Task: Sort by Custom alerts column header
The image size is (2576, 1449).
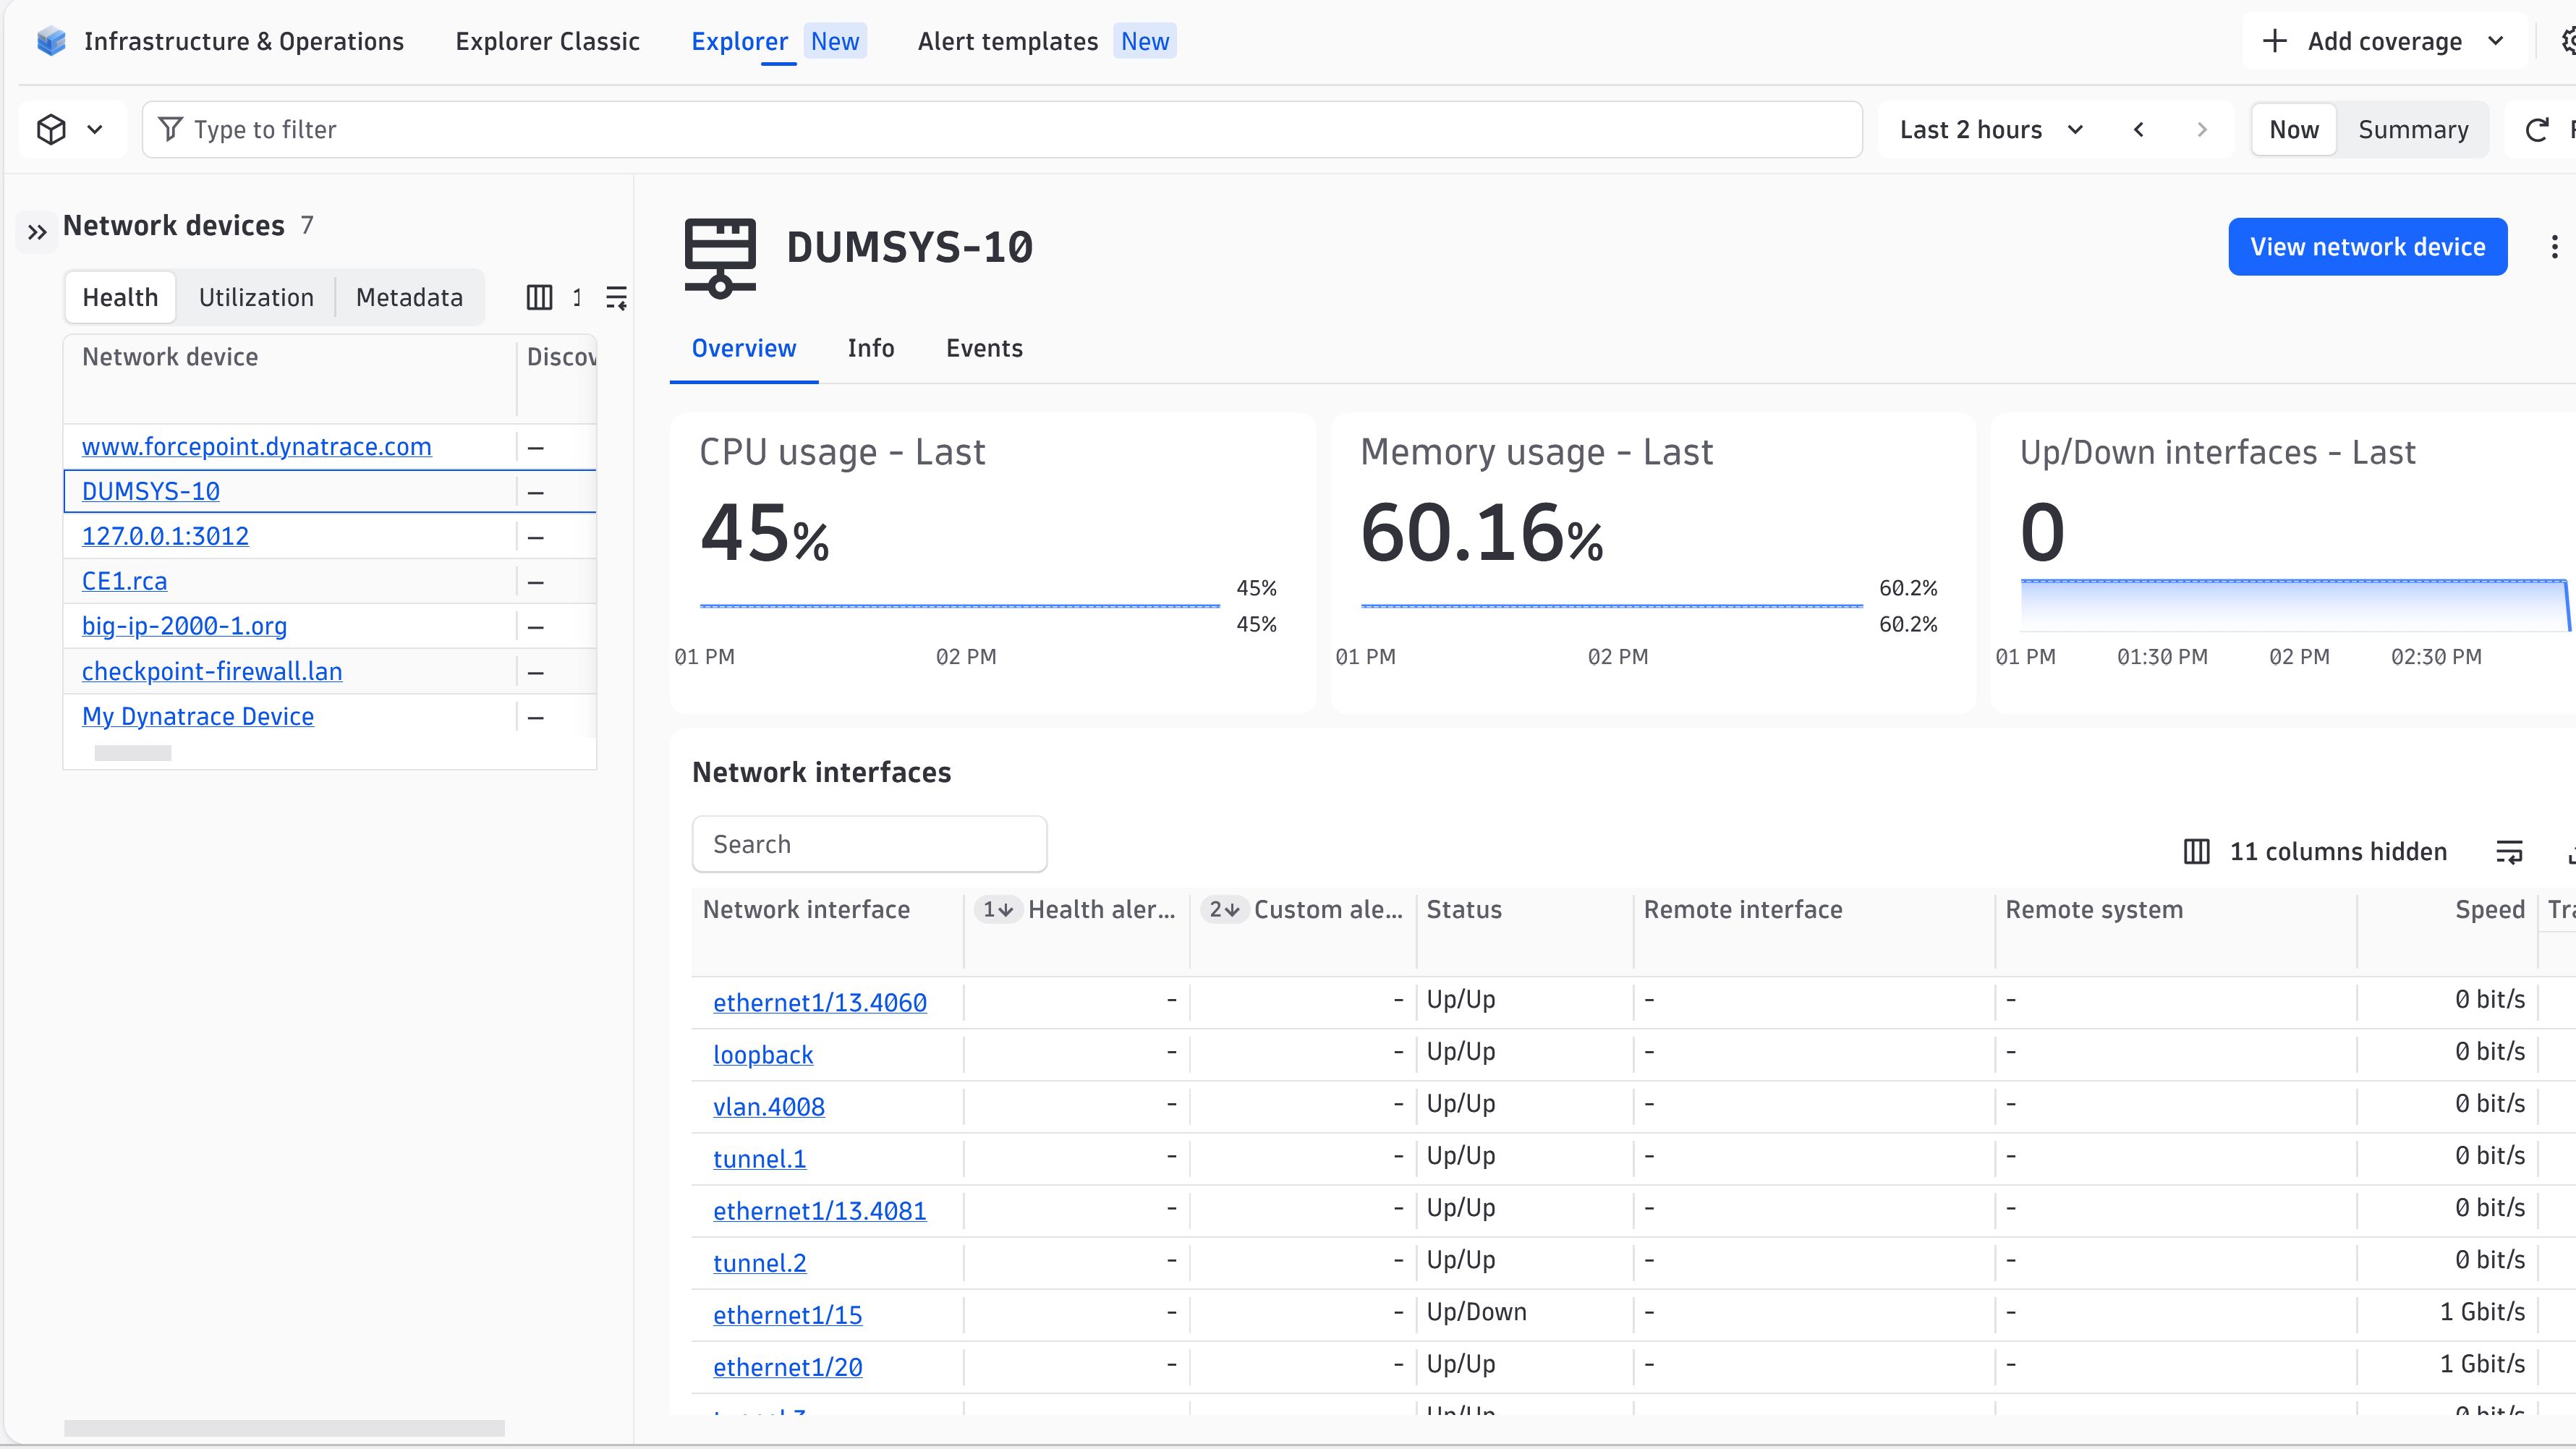Action: (x=1328, y=909)
